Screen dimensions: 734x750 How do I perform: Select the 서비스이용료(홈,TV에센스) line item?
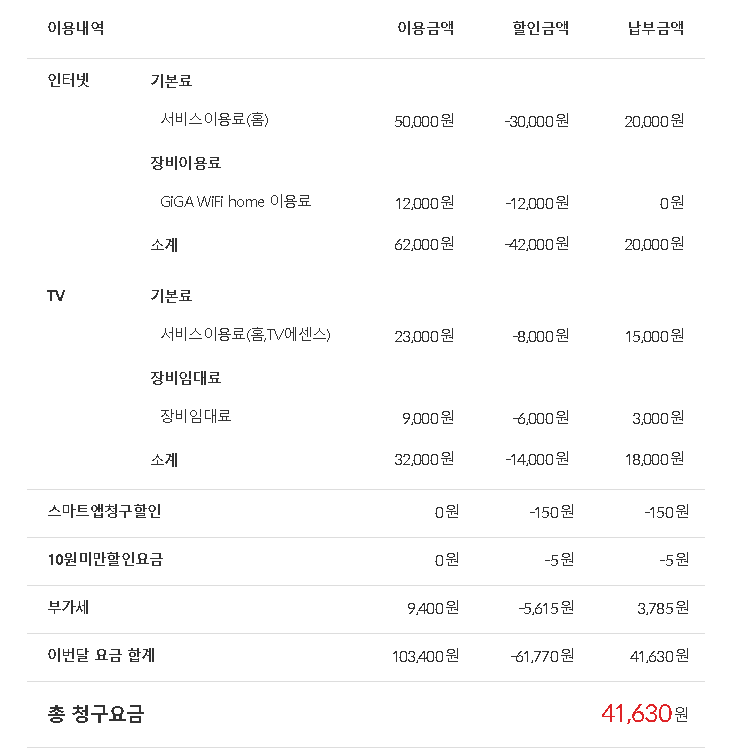pyautogui.click(x=245, y=334)
